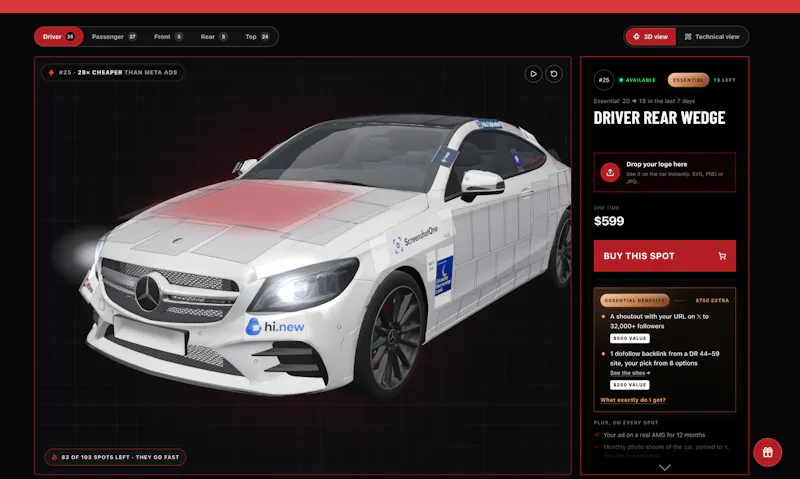Click the 28x cheaper than Meta Ads badge

(x=113, y=72)
